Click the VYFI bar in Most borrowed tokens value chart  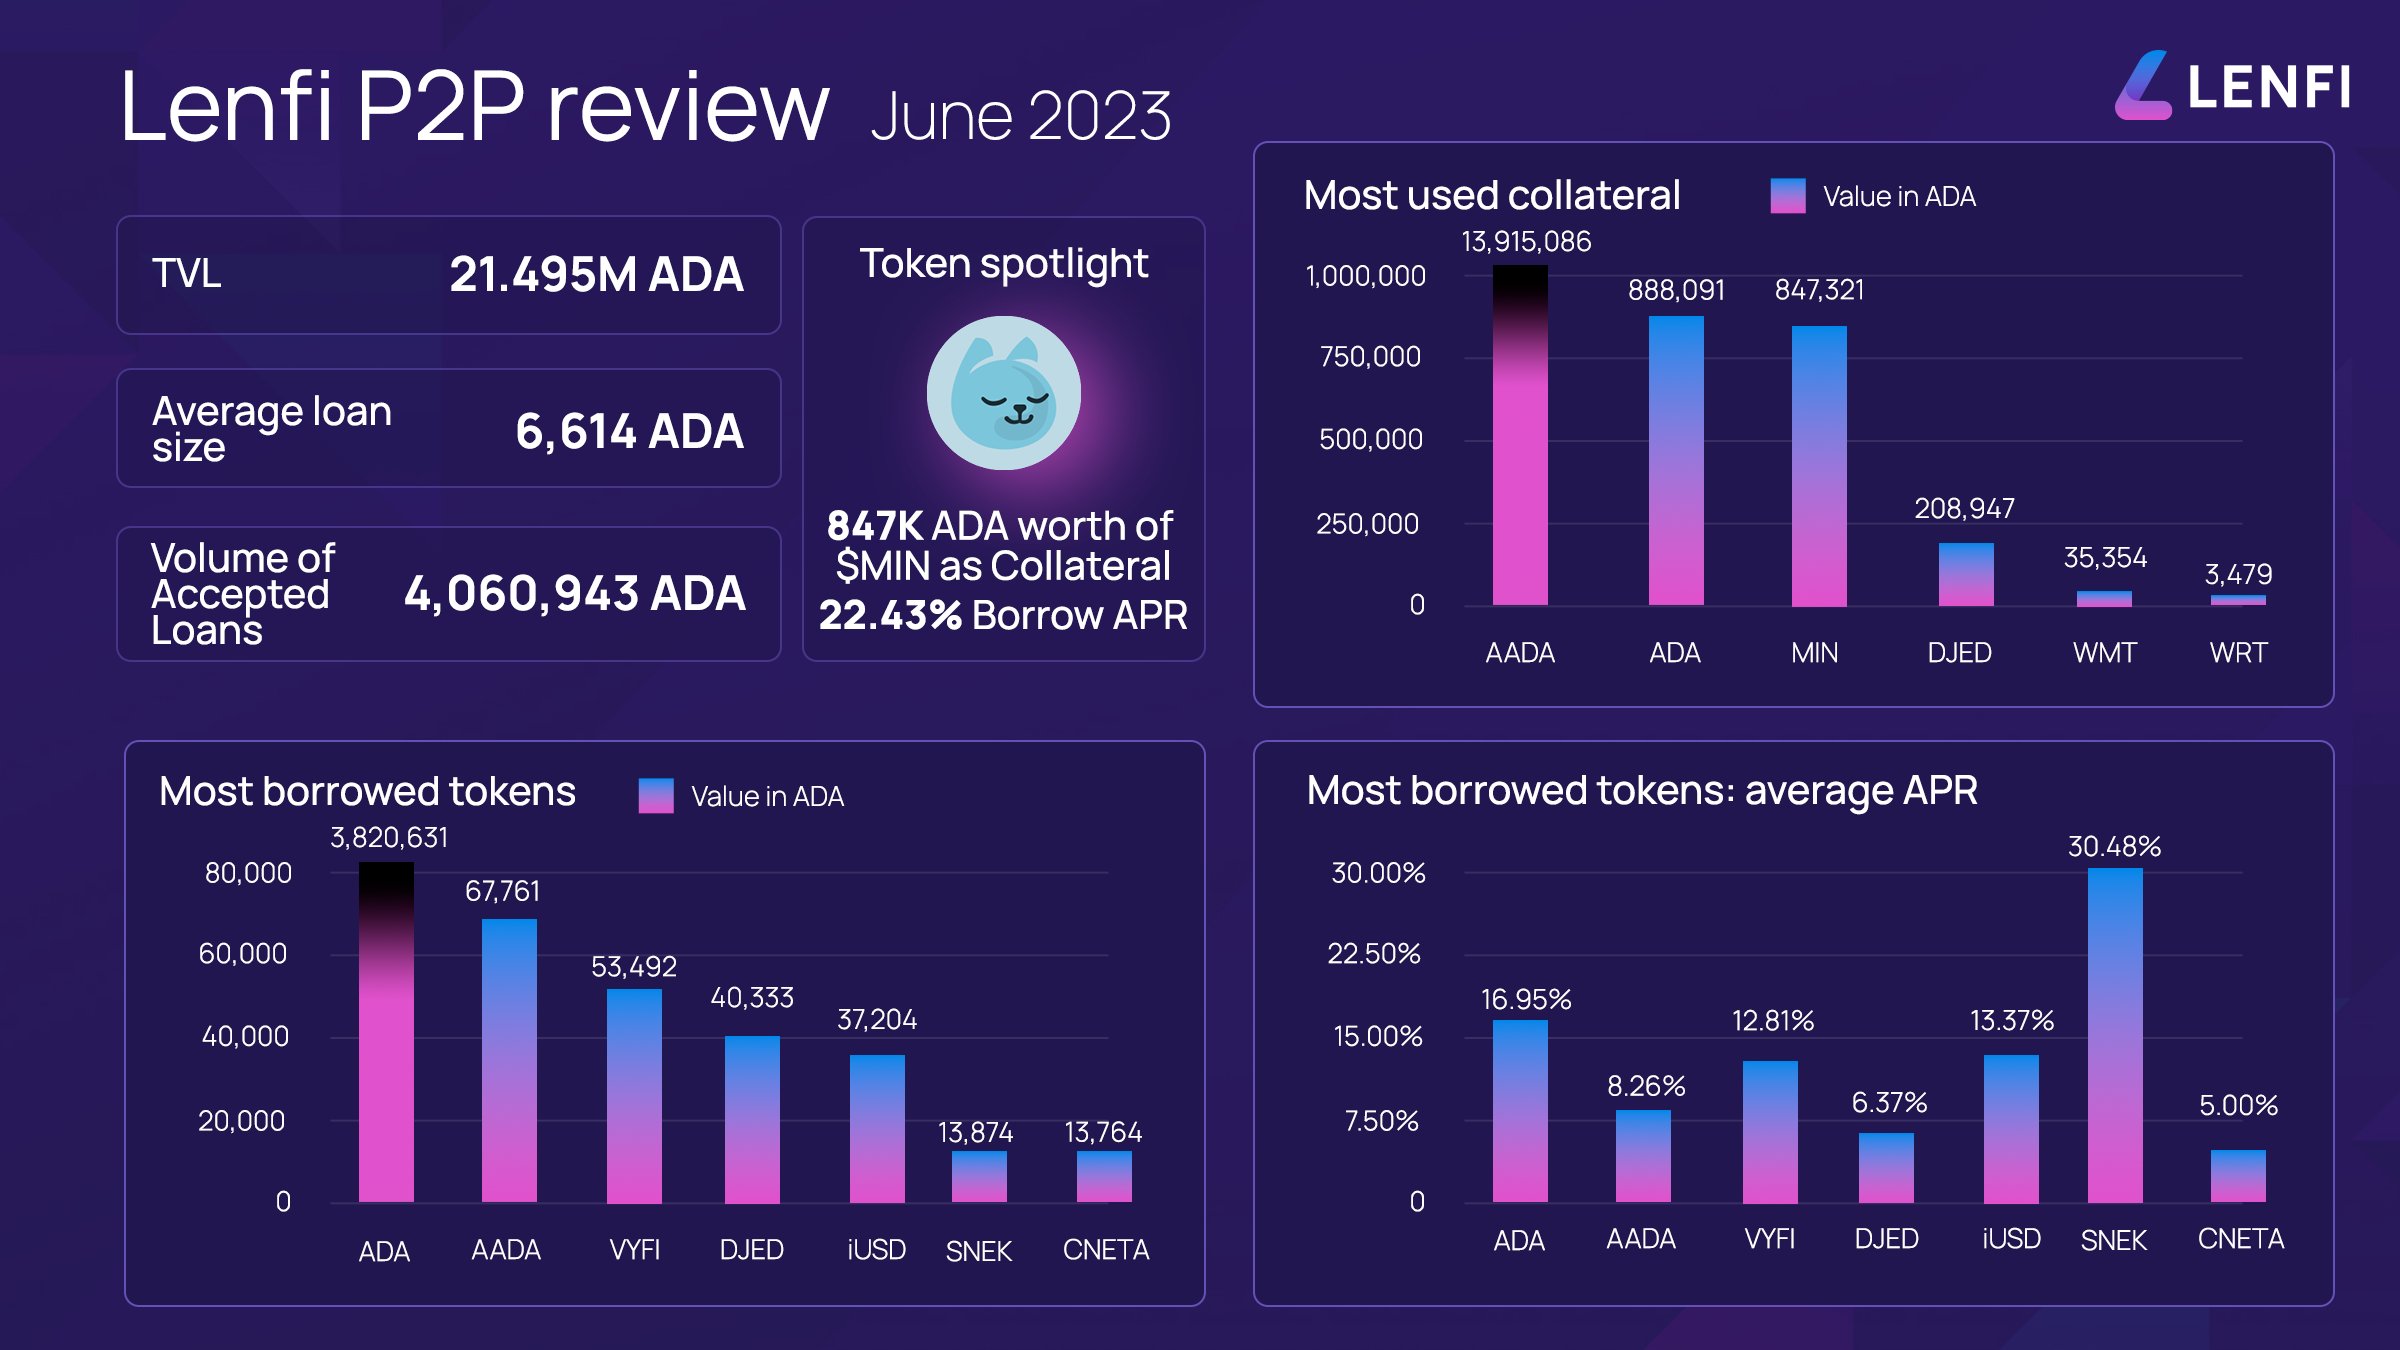click(x=634, y=1096)
